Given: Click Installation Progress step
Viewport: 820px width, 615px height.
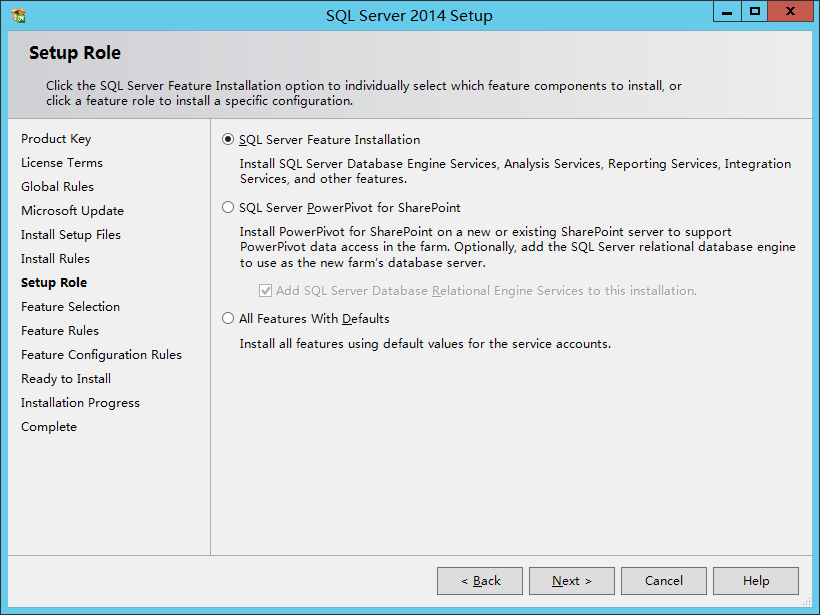Looking at the screenshot, I should [x=81, y=403].
